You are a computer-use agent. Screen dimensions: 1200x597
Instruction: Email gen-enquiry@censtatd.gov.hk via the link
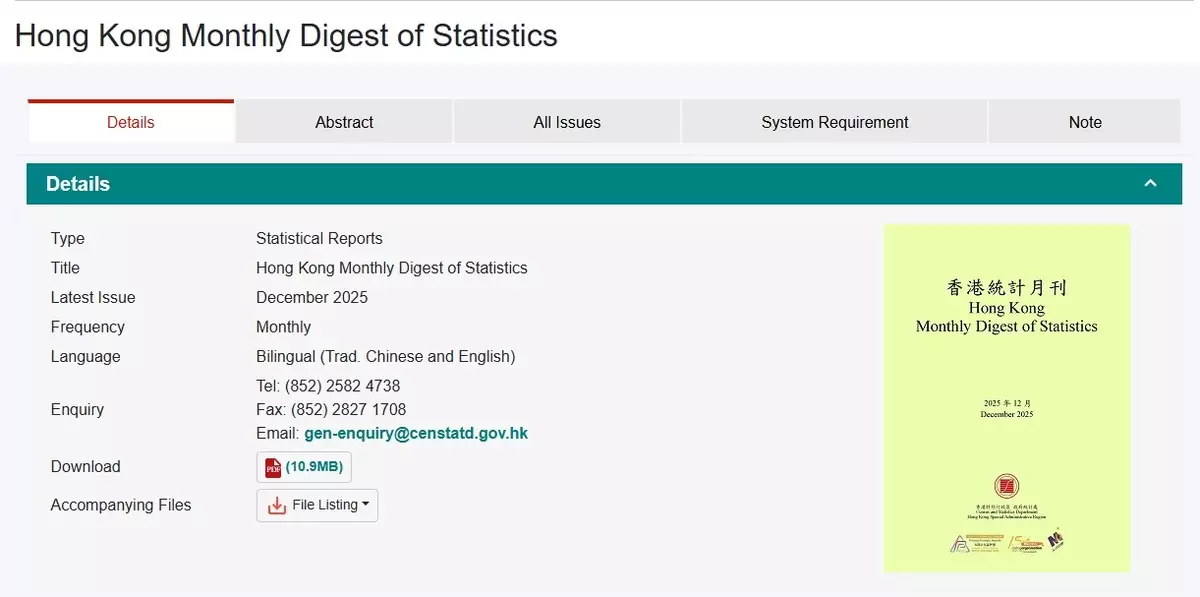[x=416, y=434]
